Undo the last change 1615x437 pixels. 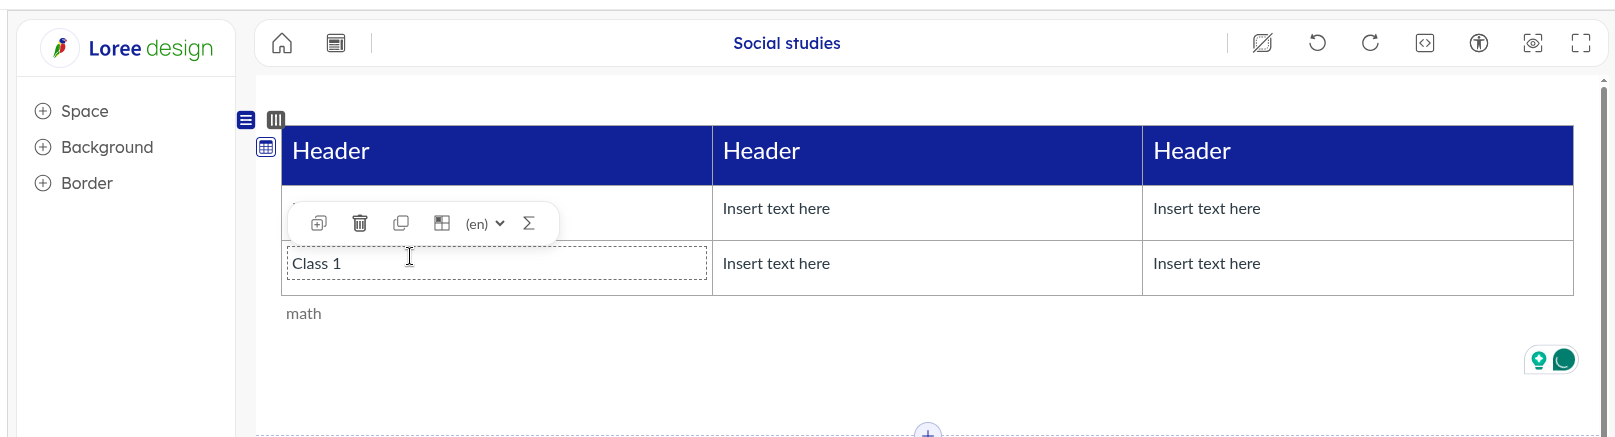point(1317,43)
